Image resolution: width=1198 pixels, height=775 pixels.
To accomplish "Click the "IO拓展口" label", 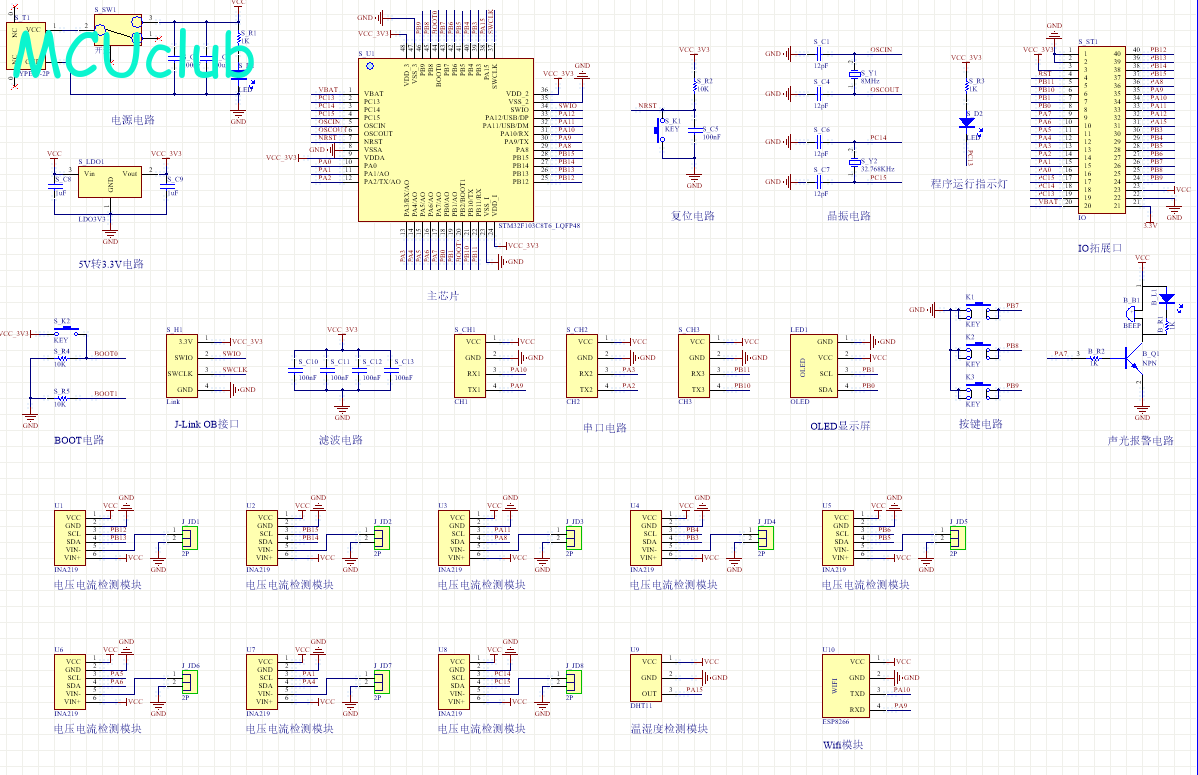I will pos(1100,248).
